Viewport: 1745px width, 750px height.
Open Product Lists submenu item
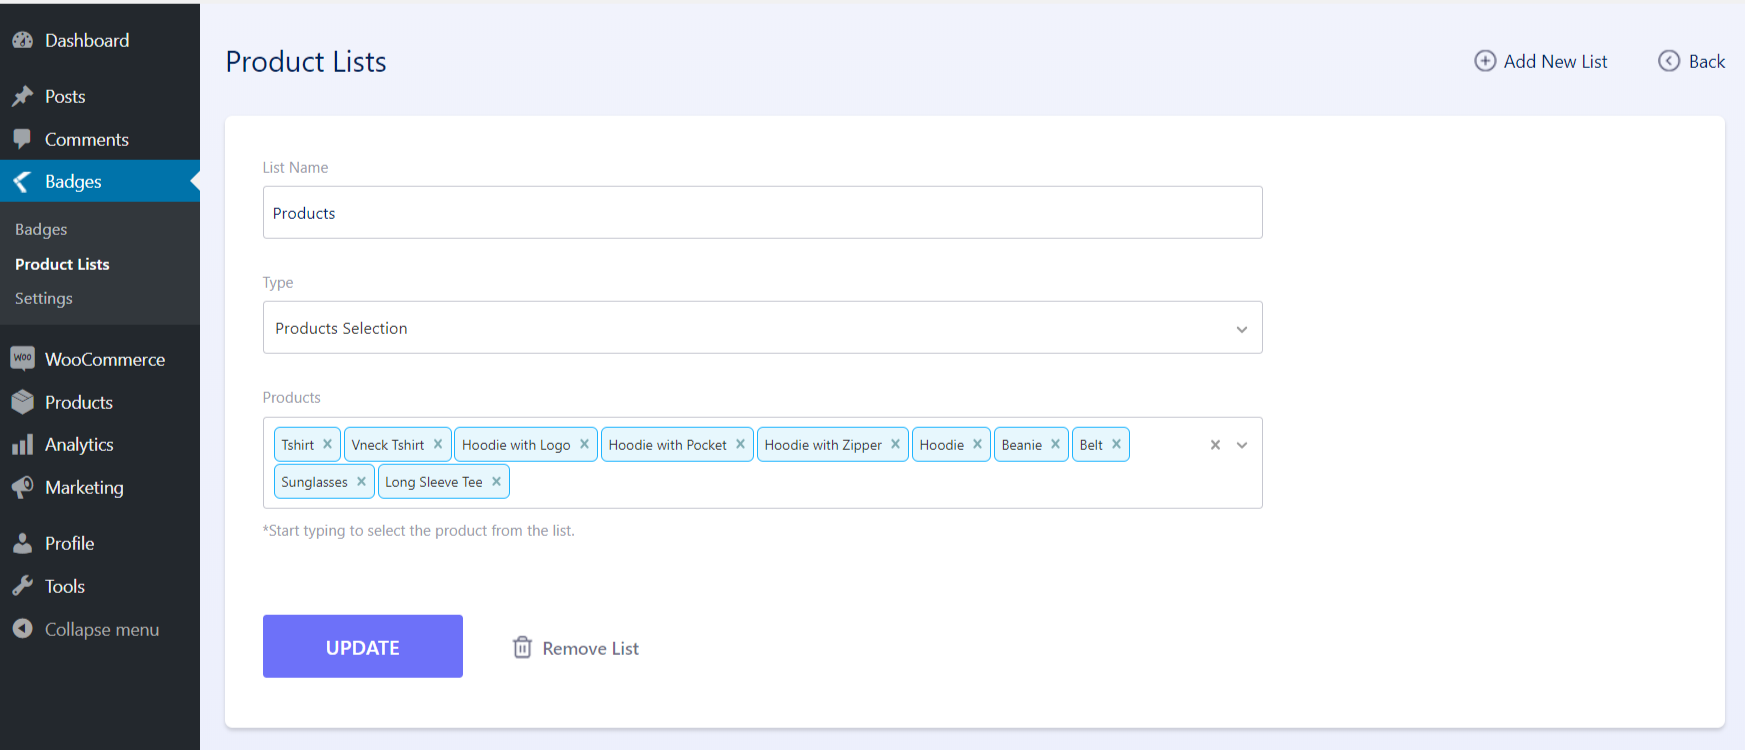click(62, 264)
